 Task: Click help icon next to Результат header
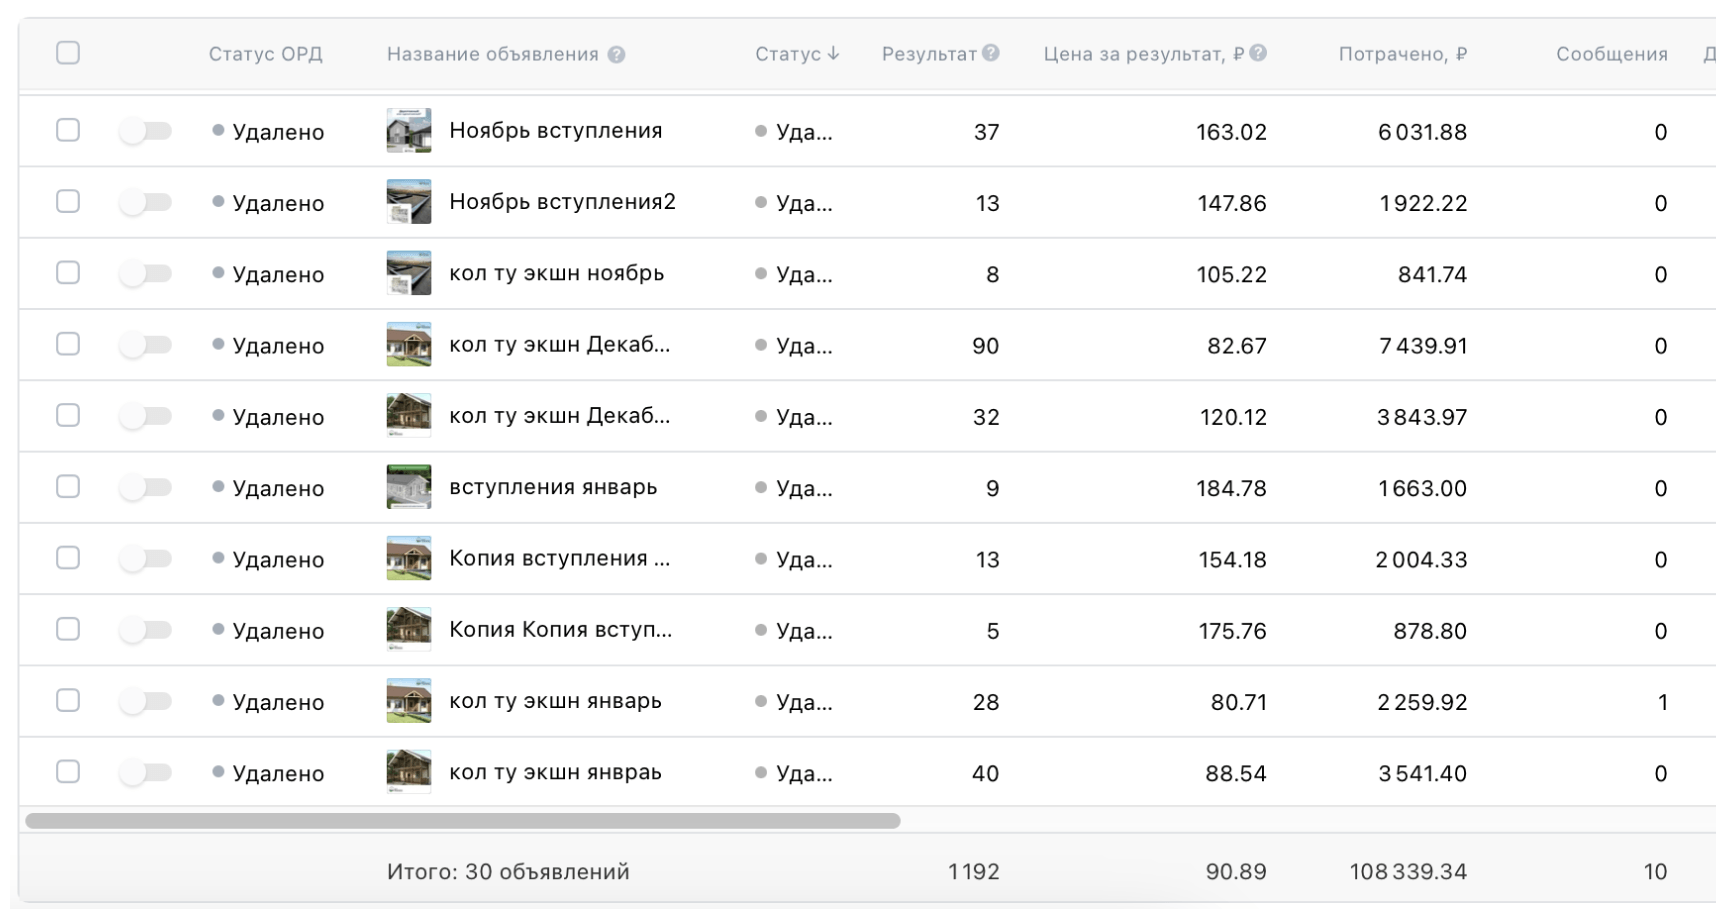pos(991,53)
